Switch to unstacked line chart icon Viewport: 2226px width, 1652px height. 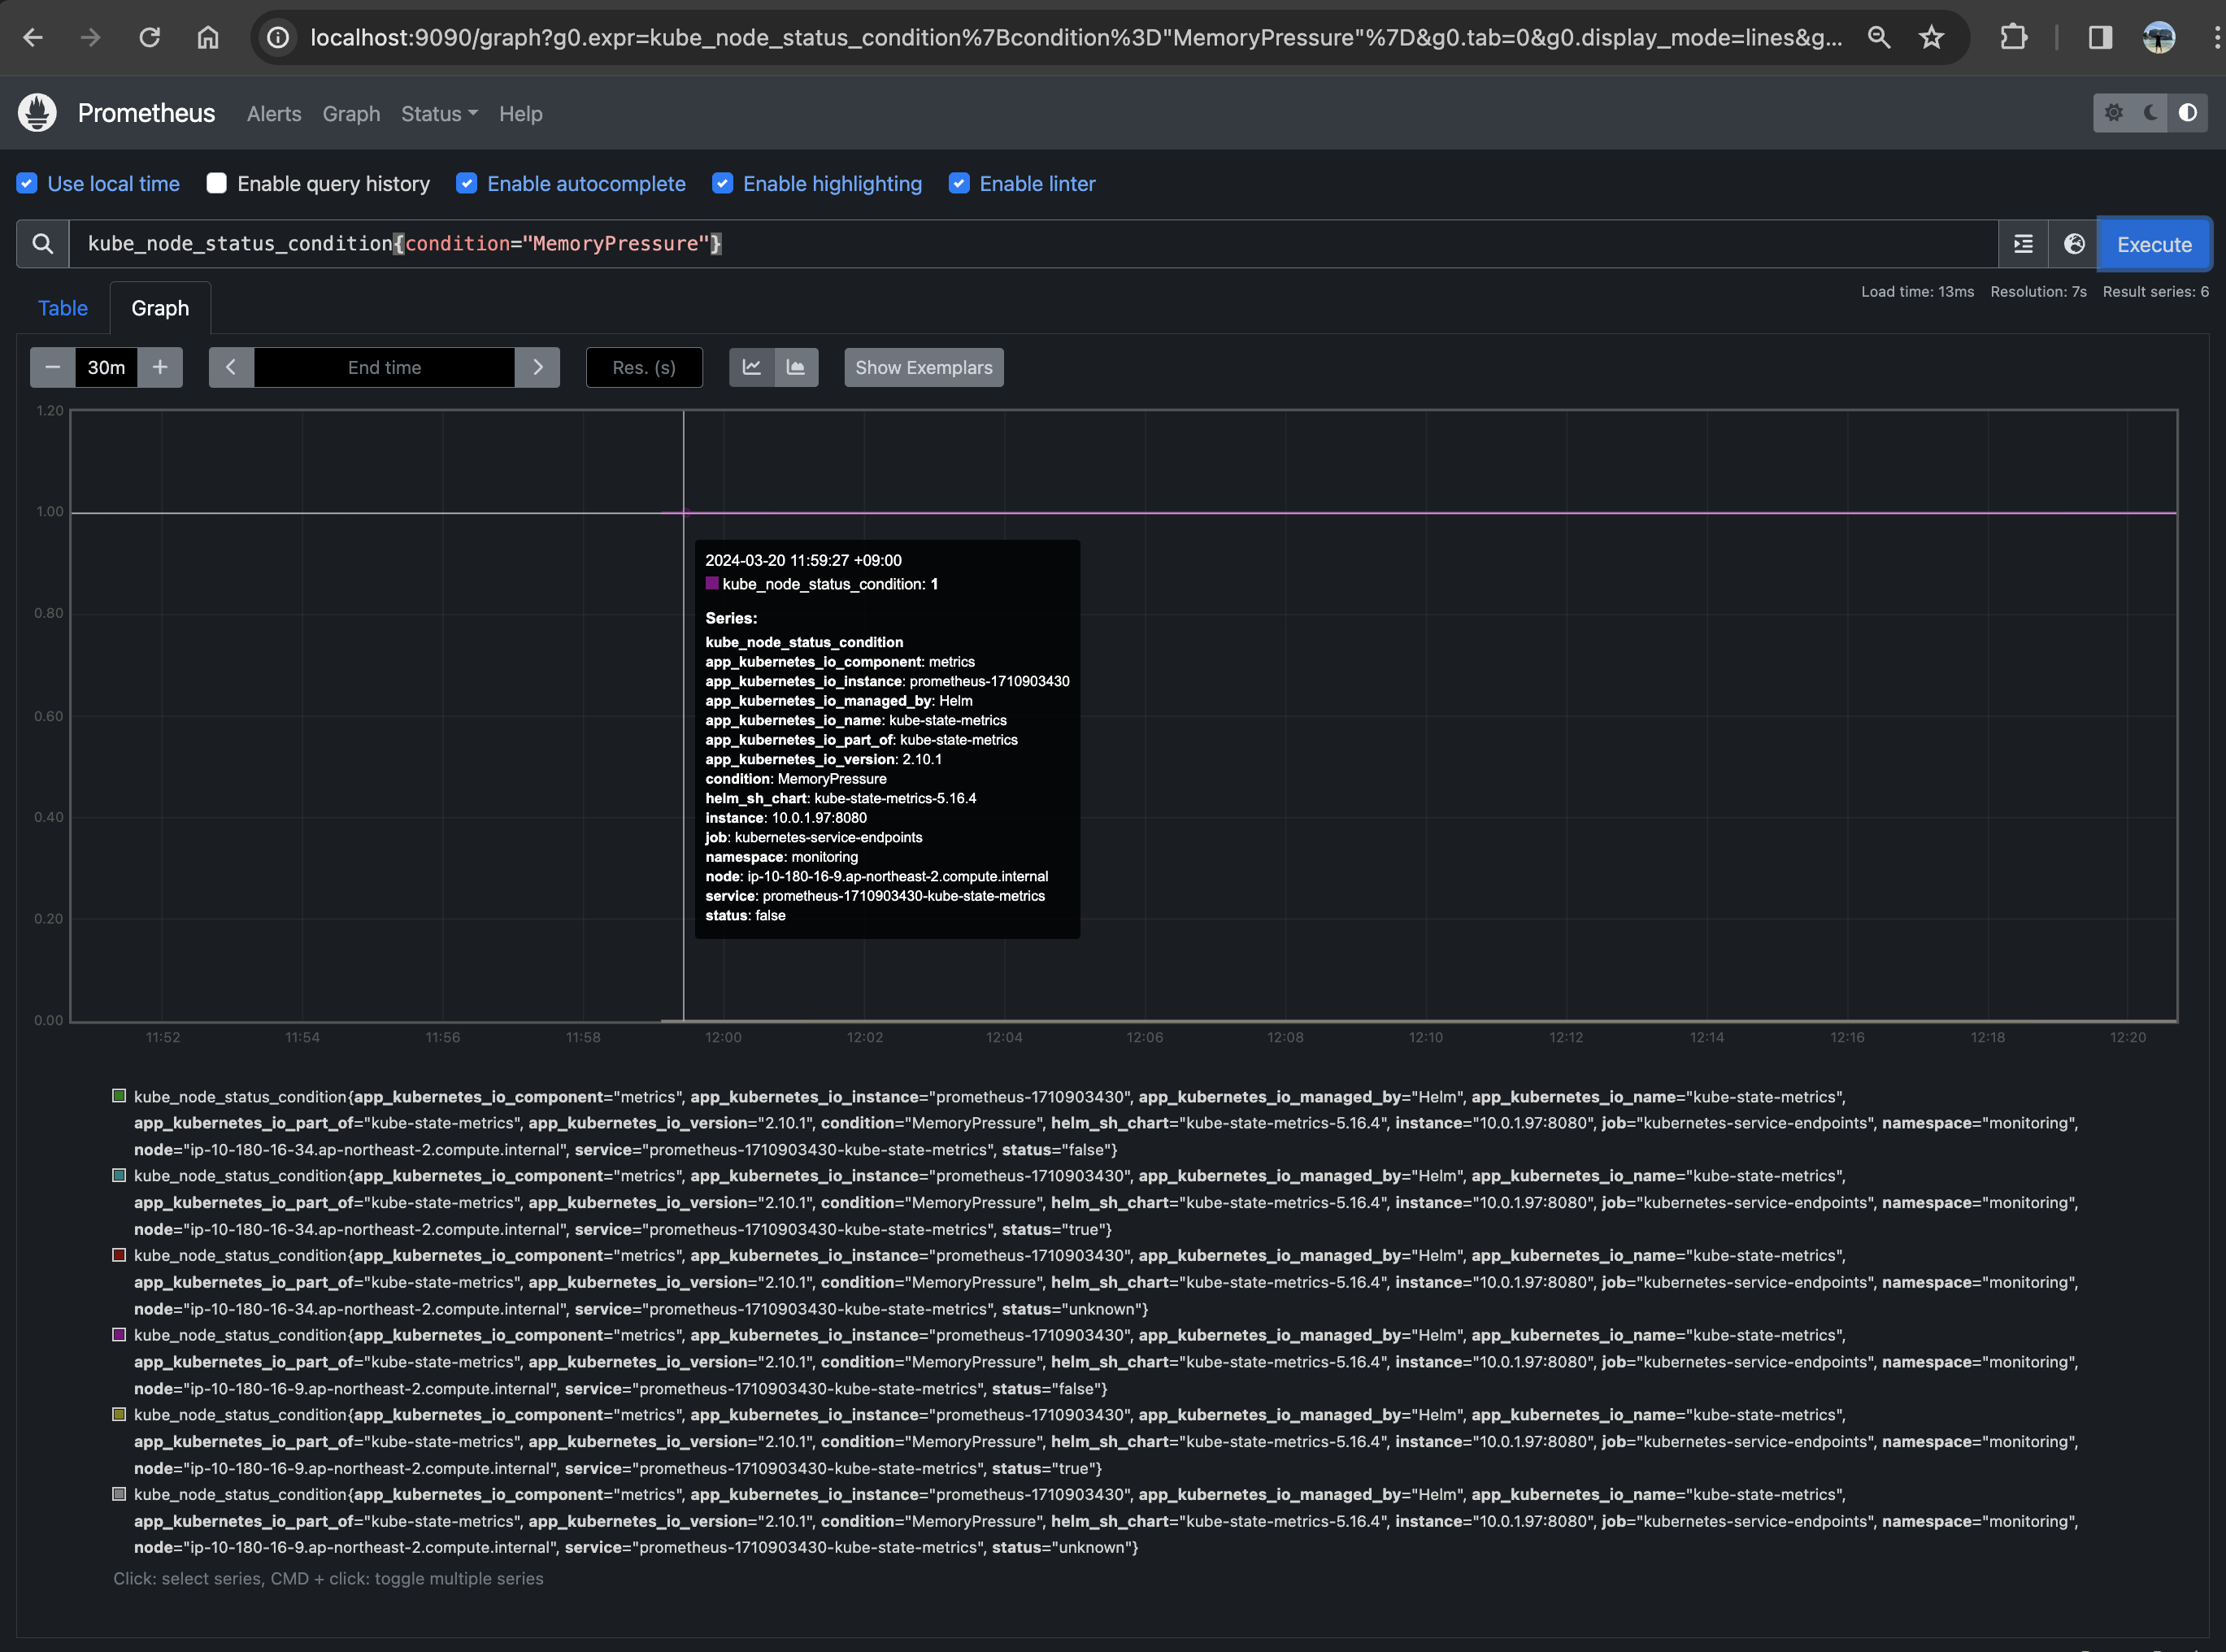[752, 367]
